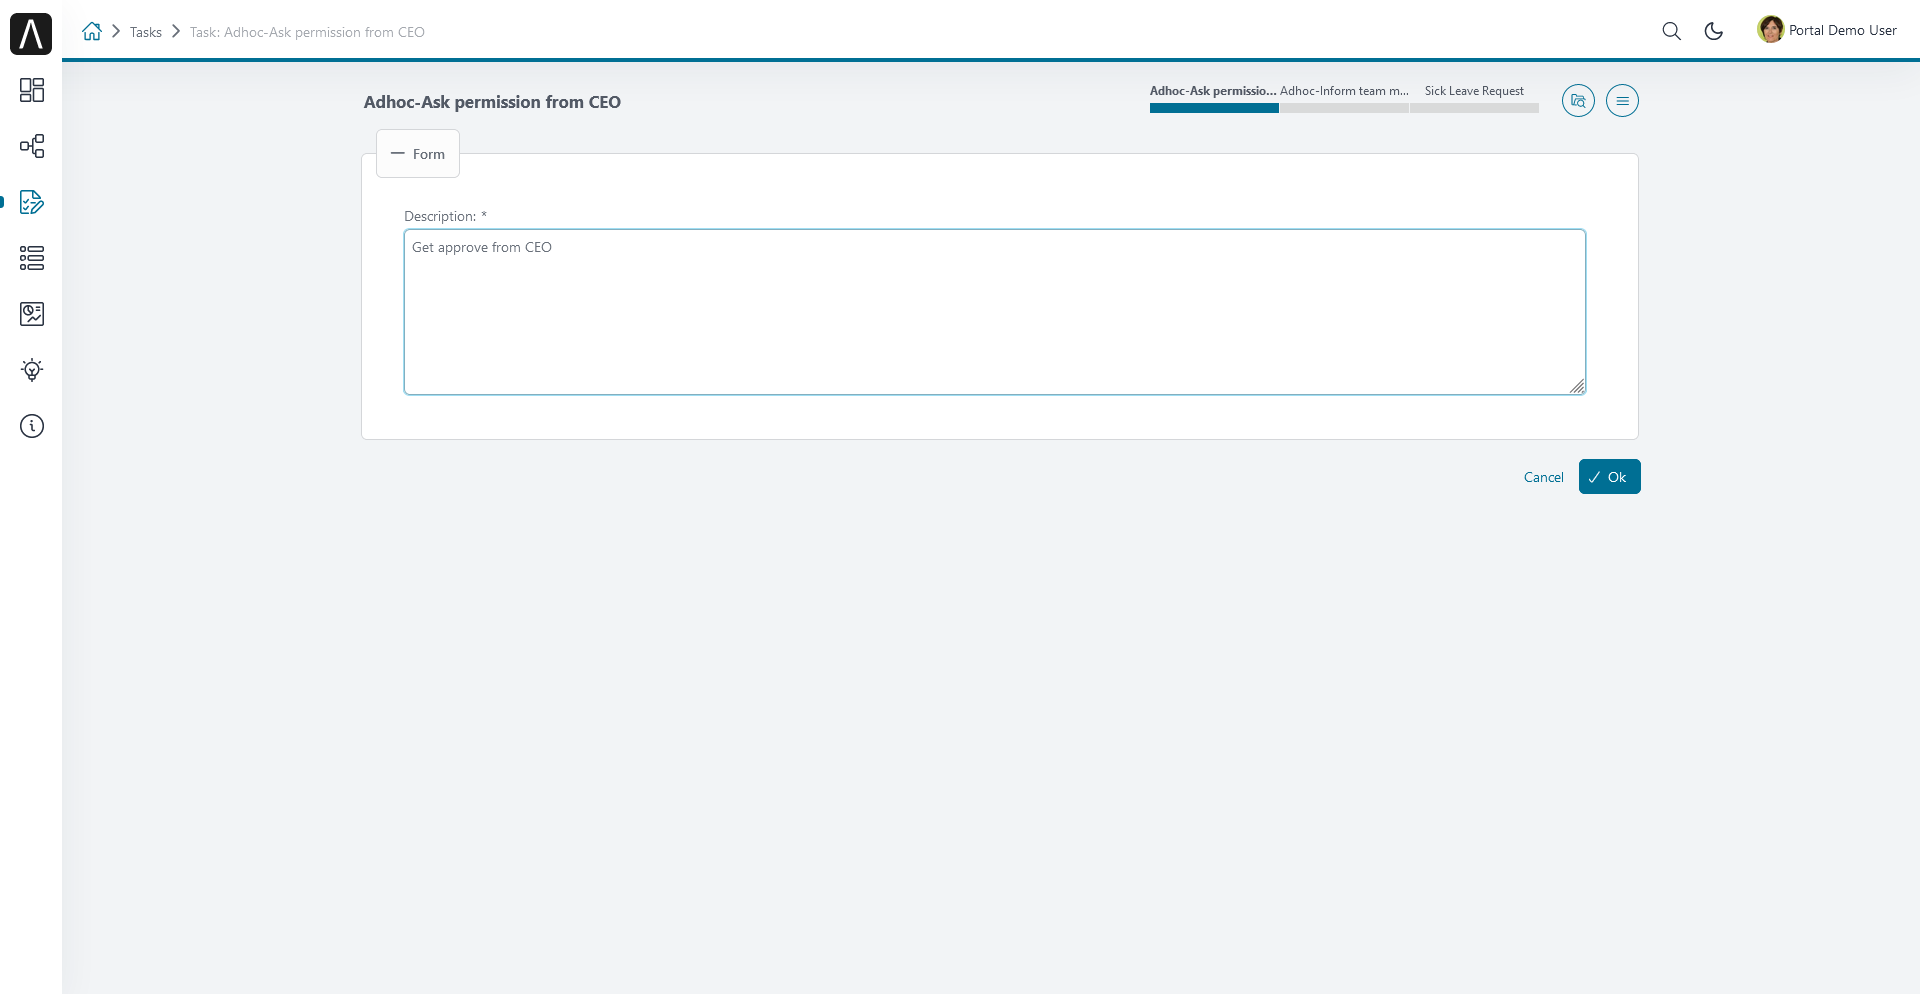Open the lightbulb ideas icon in sidebar

coord(32,370)
